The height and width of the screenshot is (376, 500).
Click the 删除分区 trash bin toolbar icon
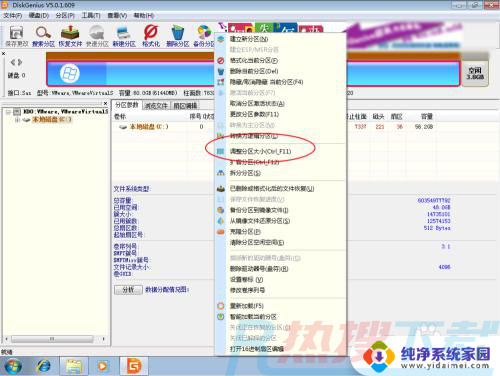point(178,33)
